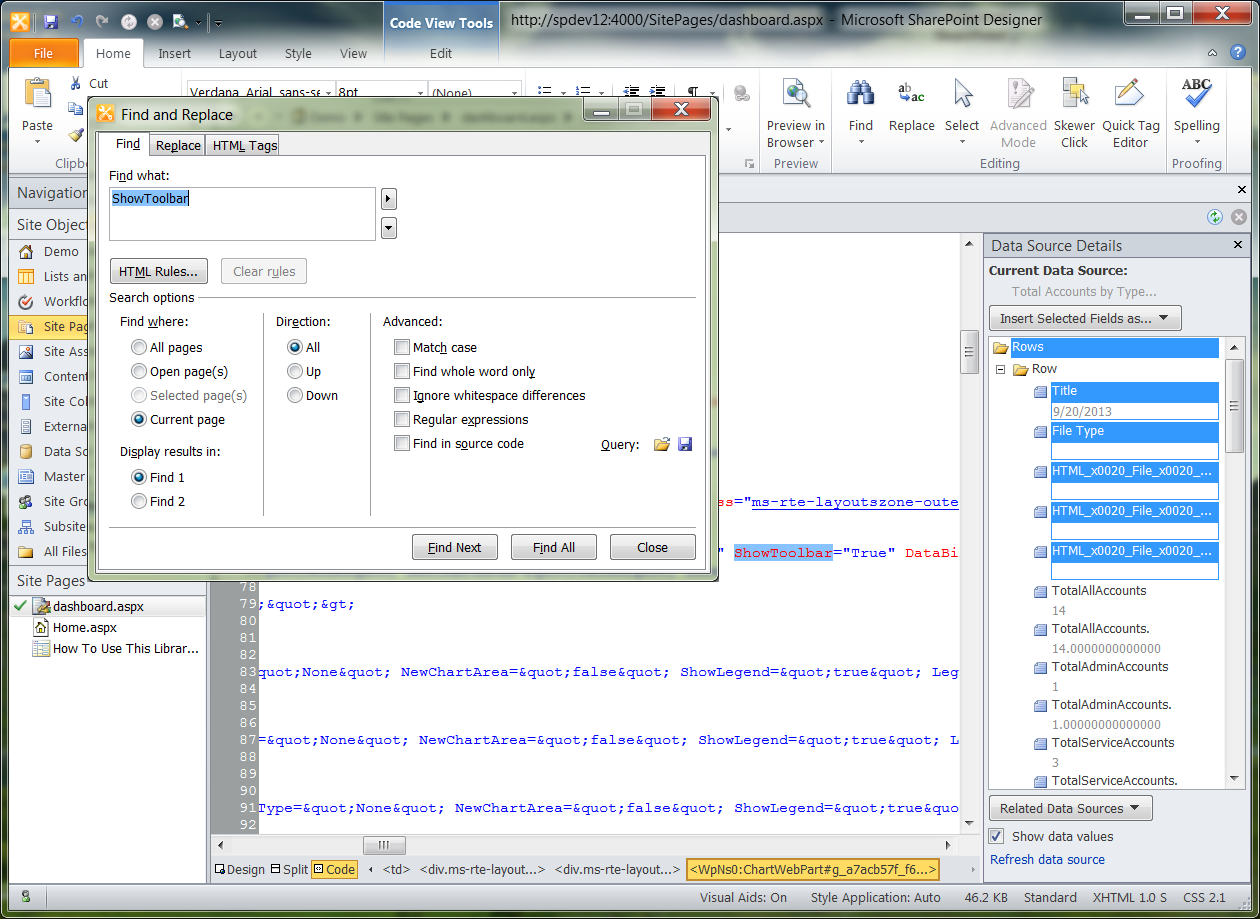Click the Data Source Details scrollbar thumb
This screenshot has width=1260, height=919.
click(x=1234, y=407)
